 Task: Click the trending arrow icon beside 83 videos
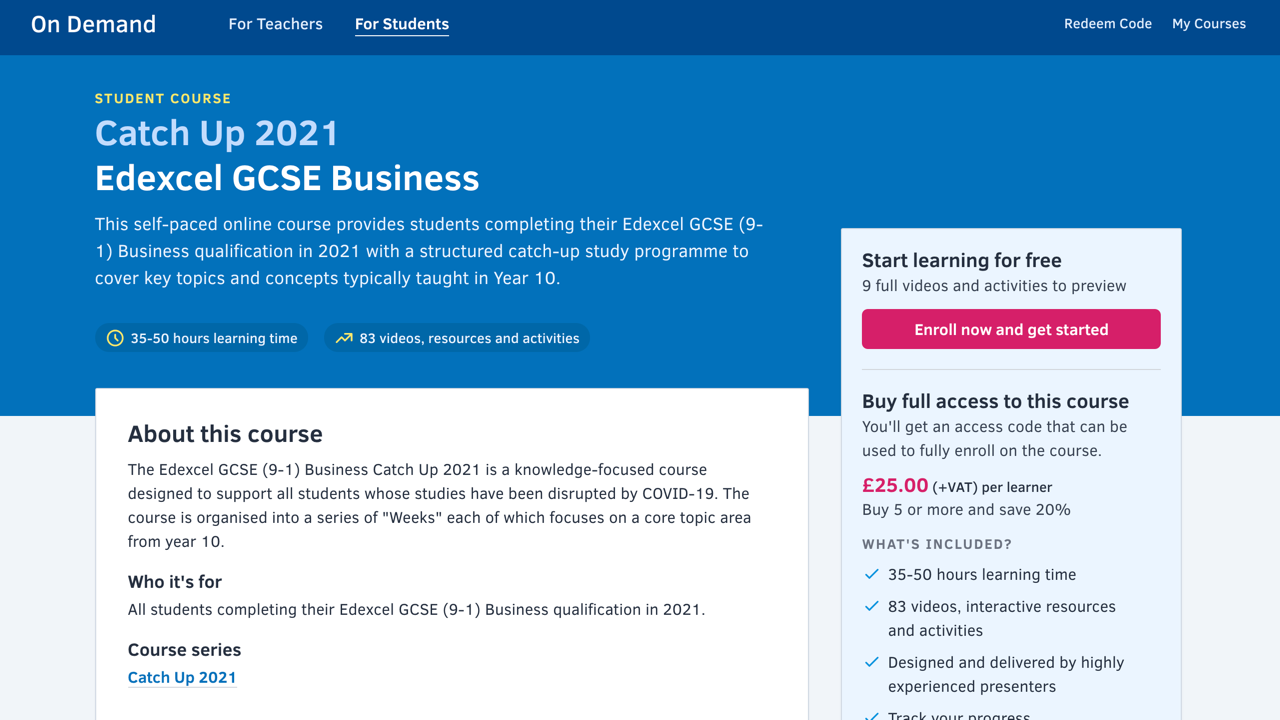coord(344,338)
